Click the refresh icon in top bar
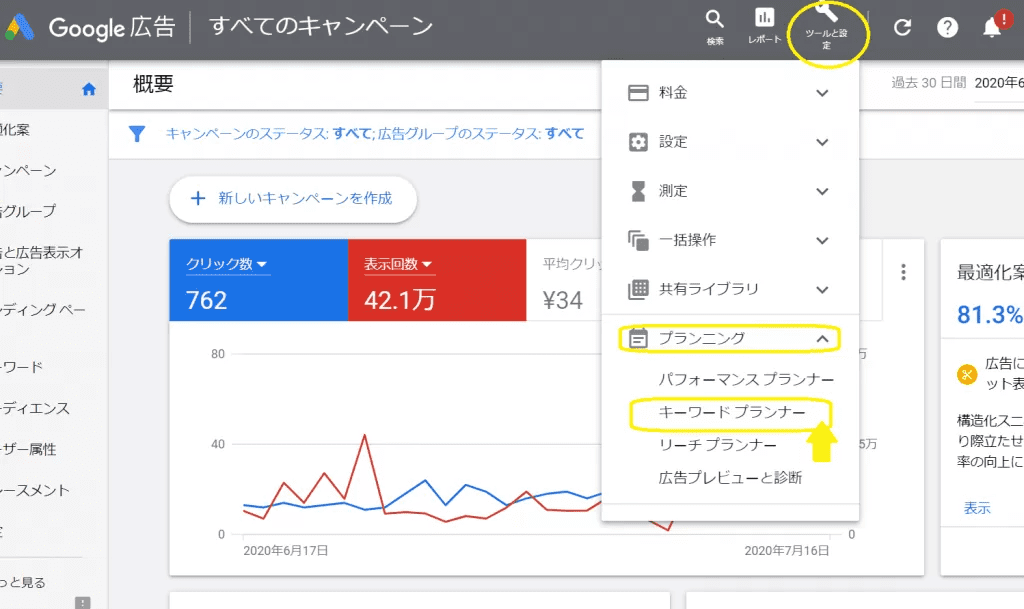Viewport: 1024px width, 609px height. 903,27
